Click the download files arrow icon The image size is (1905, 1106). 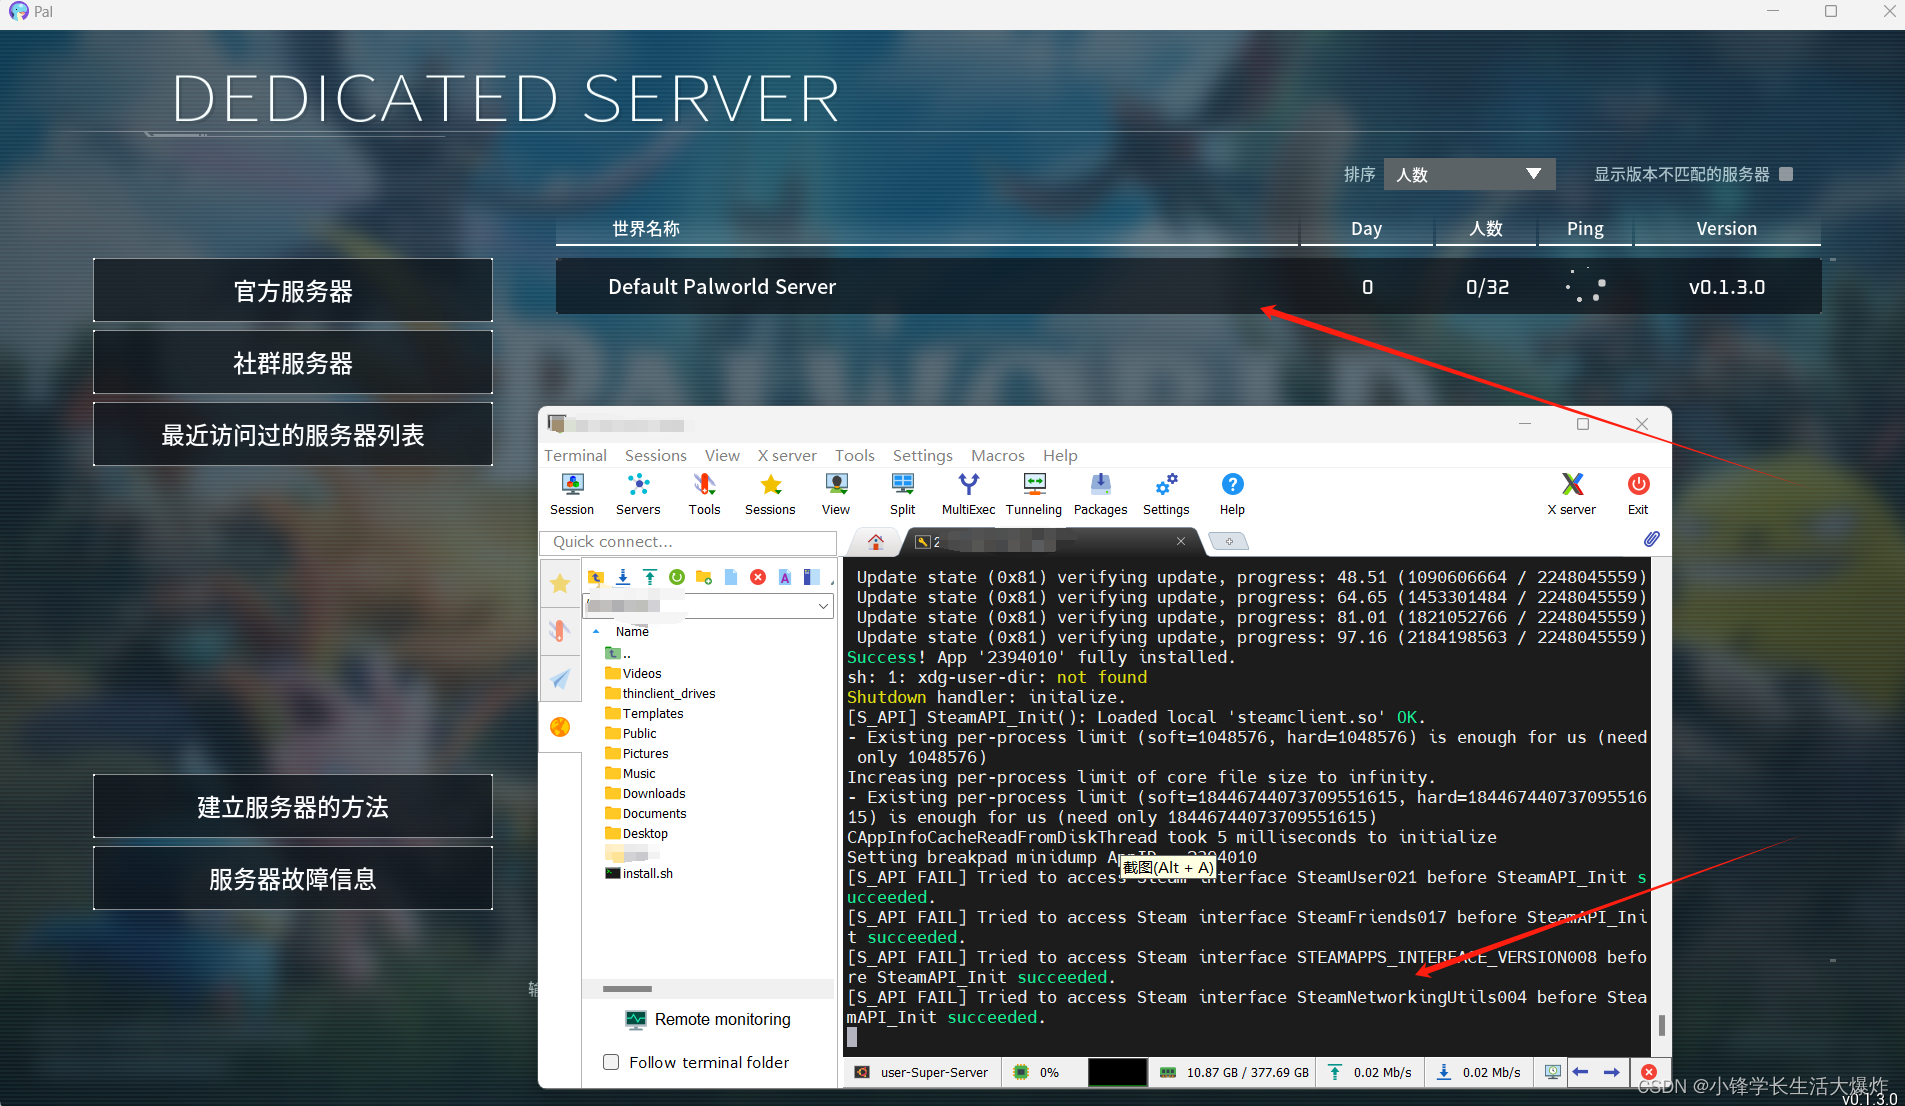click(623, 577)
